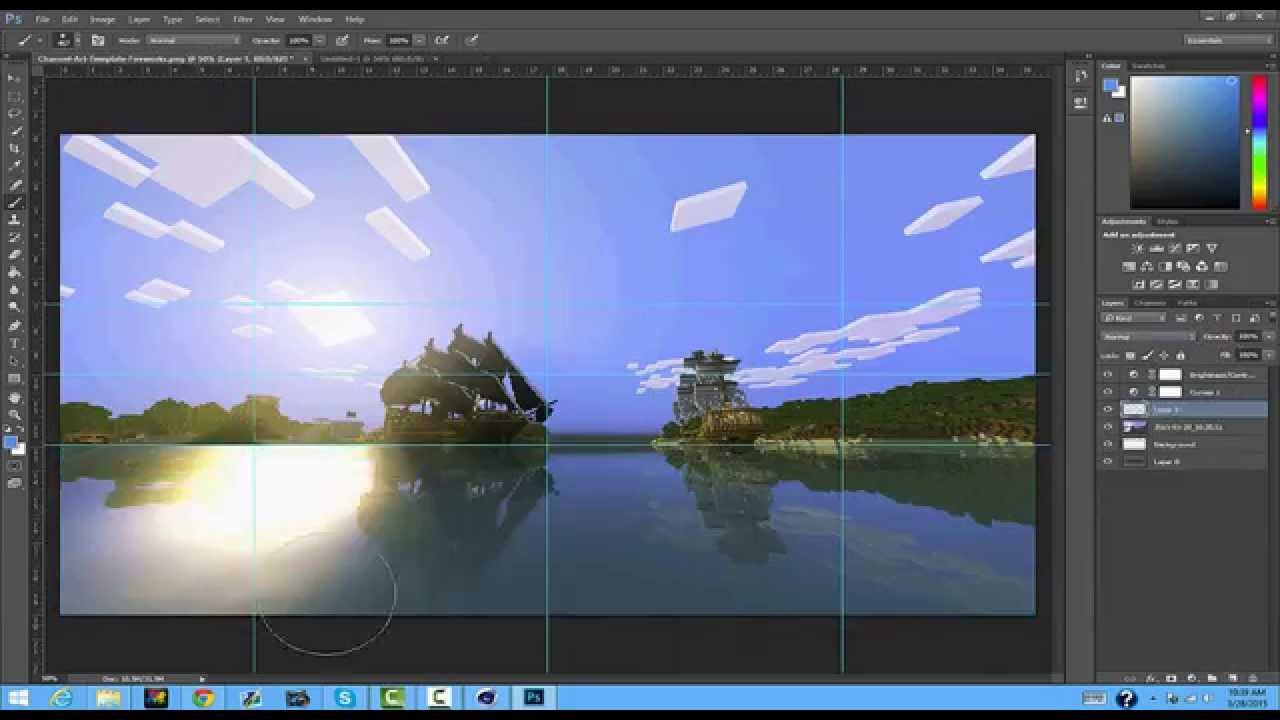Toggle pressure for opacity button

[x=342, y=40]
